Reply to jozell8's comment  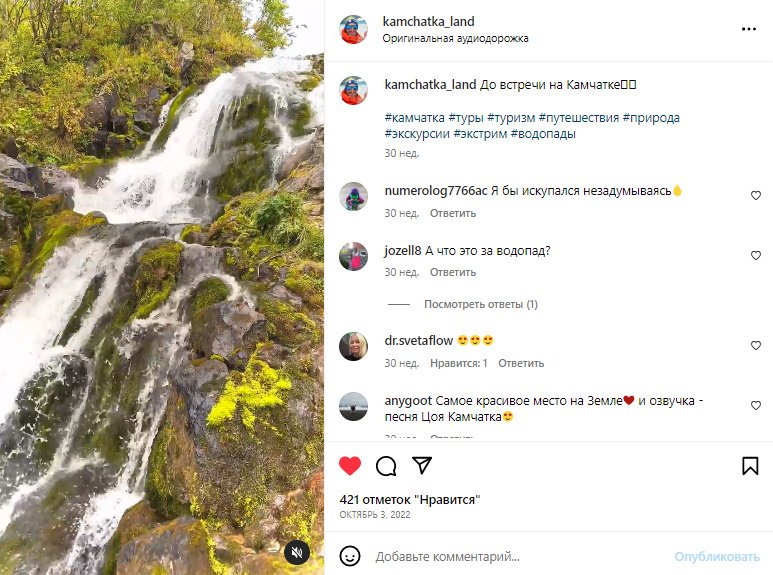[x=453, y=273]
